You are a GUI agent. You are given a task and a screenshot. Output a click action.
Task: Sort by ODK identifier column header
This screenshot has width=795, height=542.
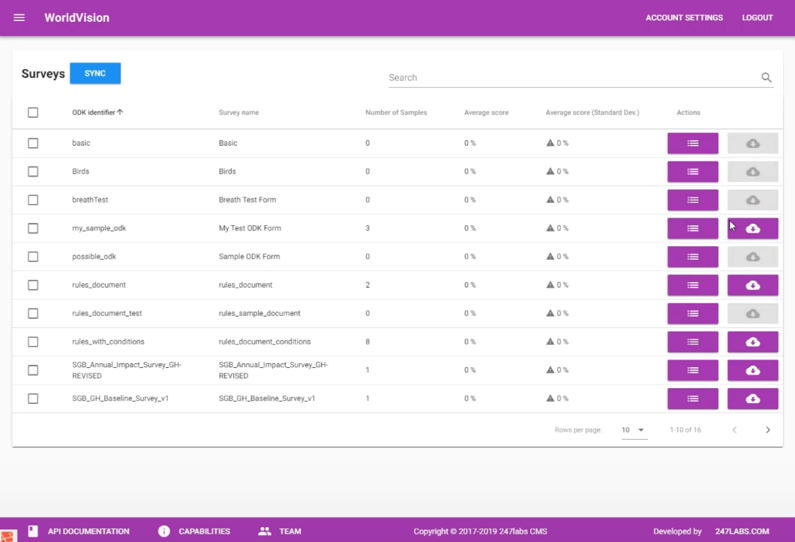(x=97, y=113)
